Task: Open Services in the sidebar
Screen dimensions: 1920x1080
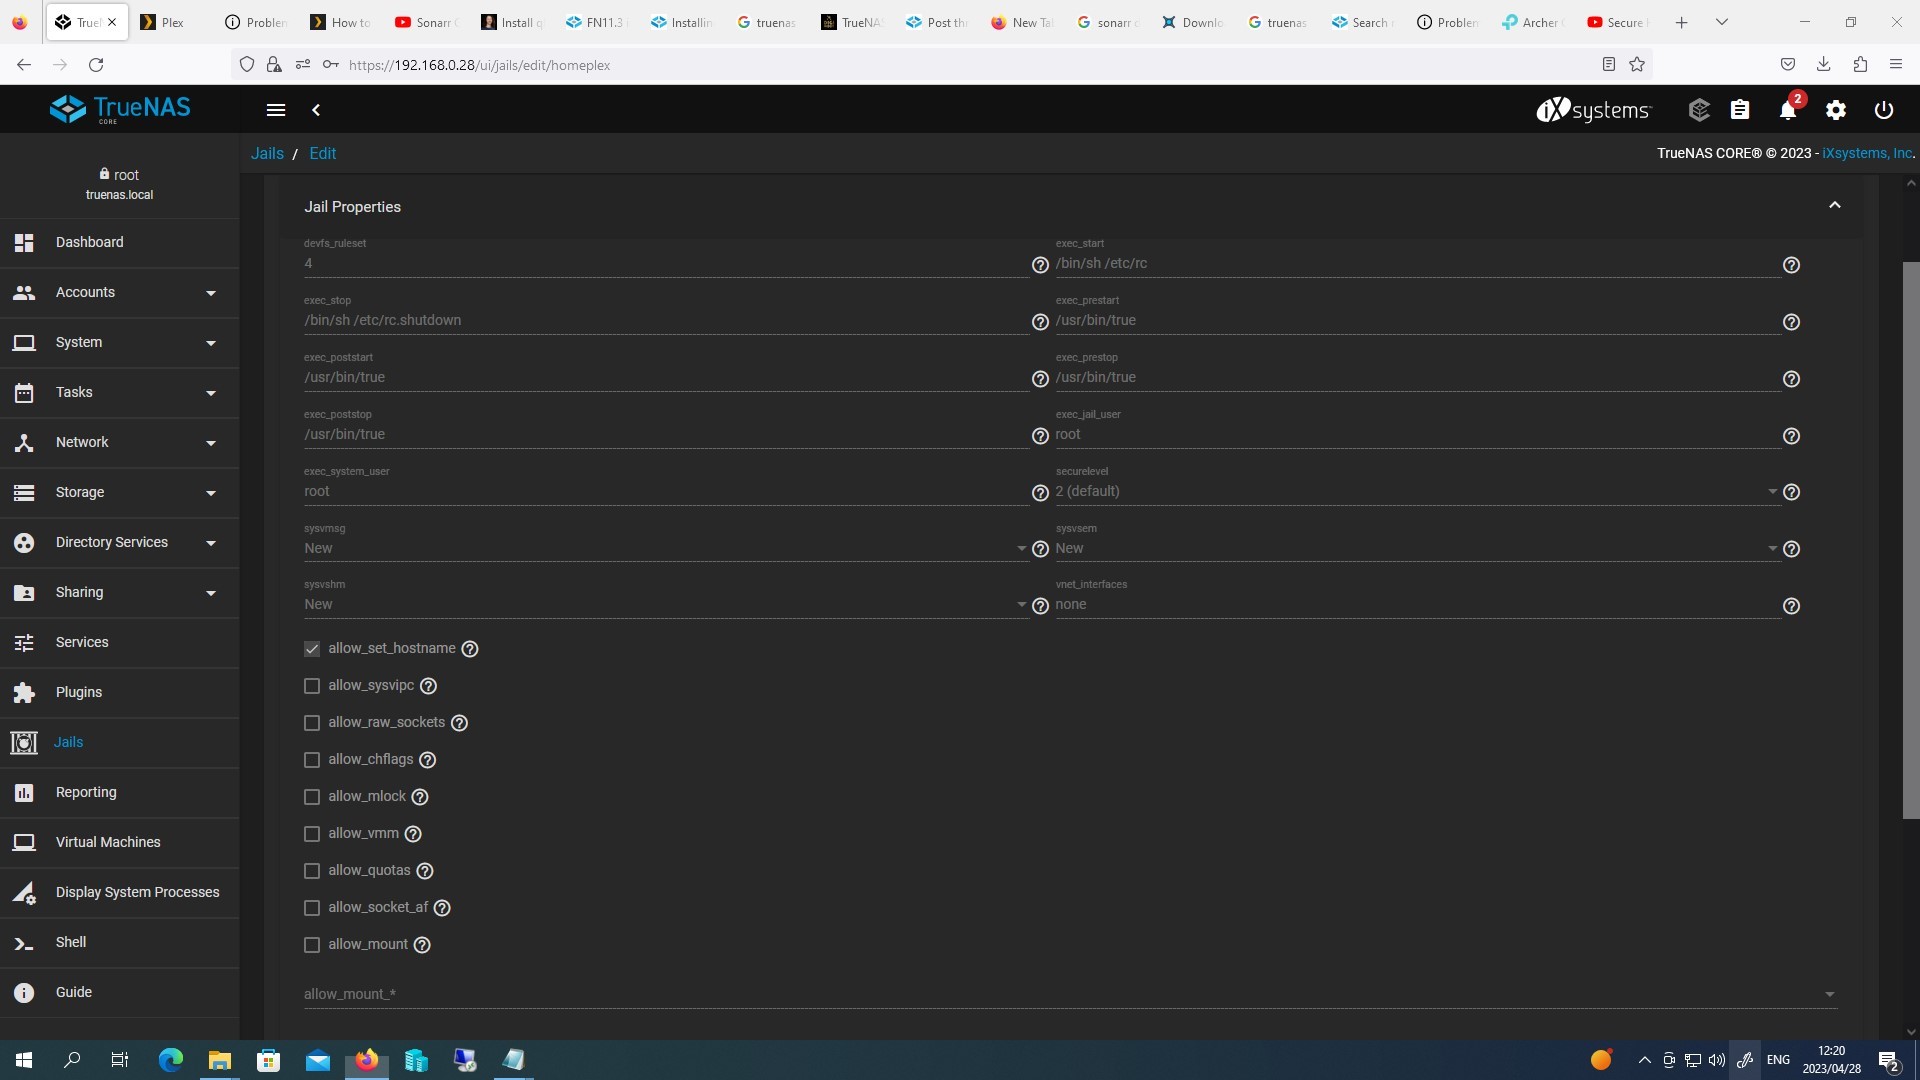Action: [x=120, y=643]
